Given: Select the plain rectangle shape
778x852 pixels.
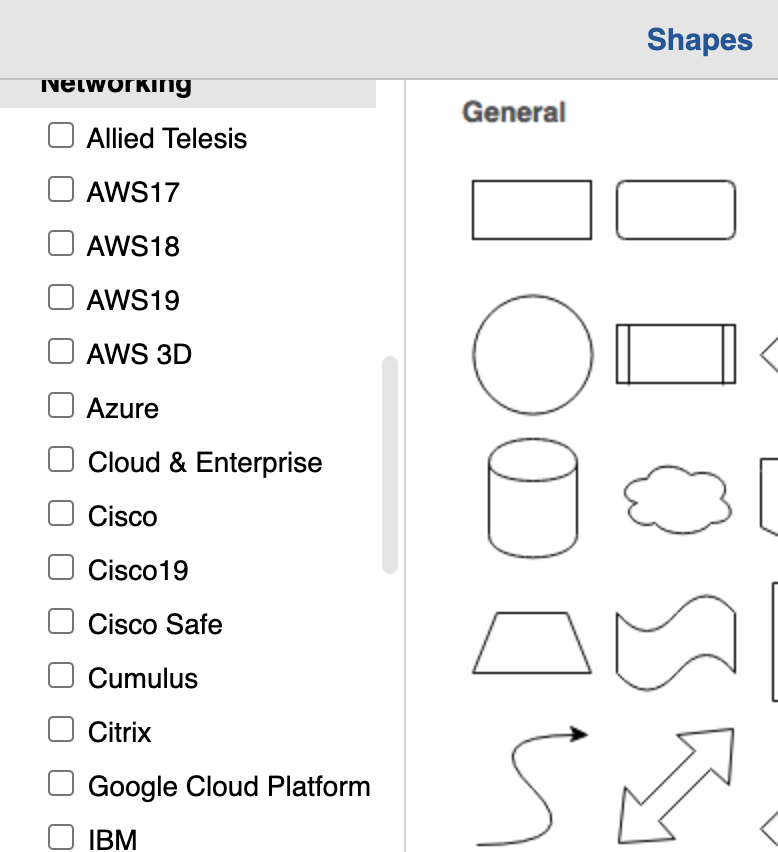Looking at the screenshot, I should pos(532,210).
